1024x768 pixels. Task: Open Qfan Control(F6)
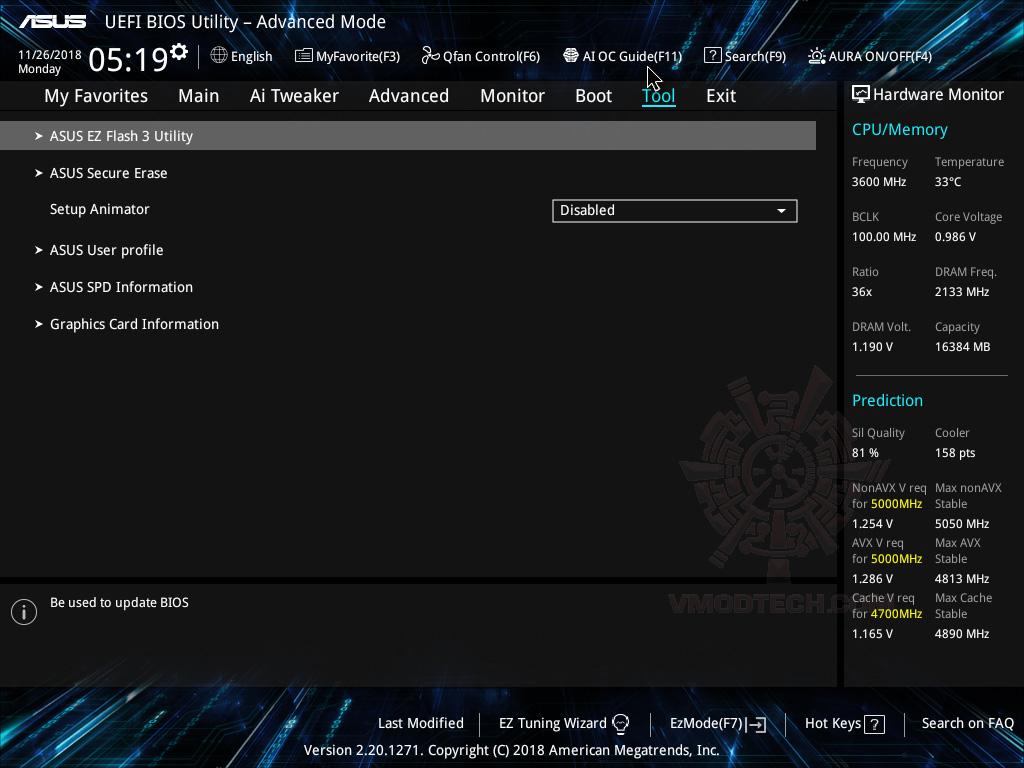coord(491,56)
